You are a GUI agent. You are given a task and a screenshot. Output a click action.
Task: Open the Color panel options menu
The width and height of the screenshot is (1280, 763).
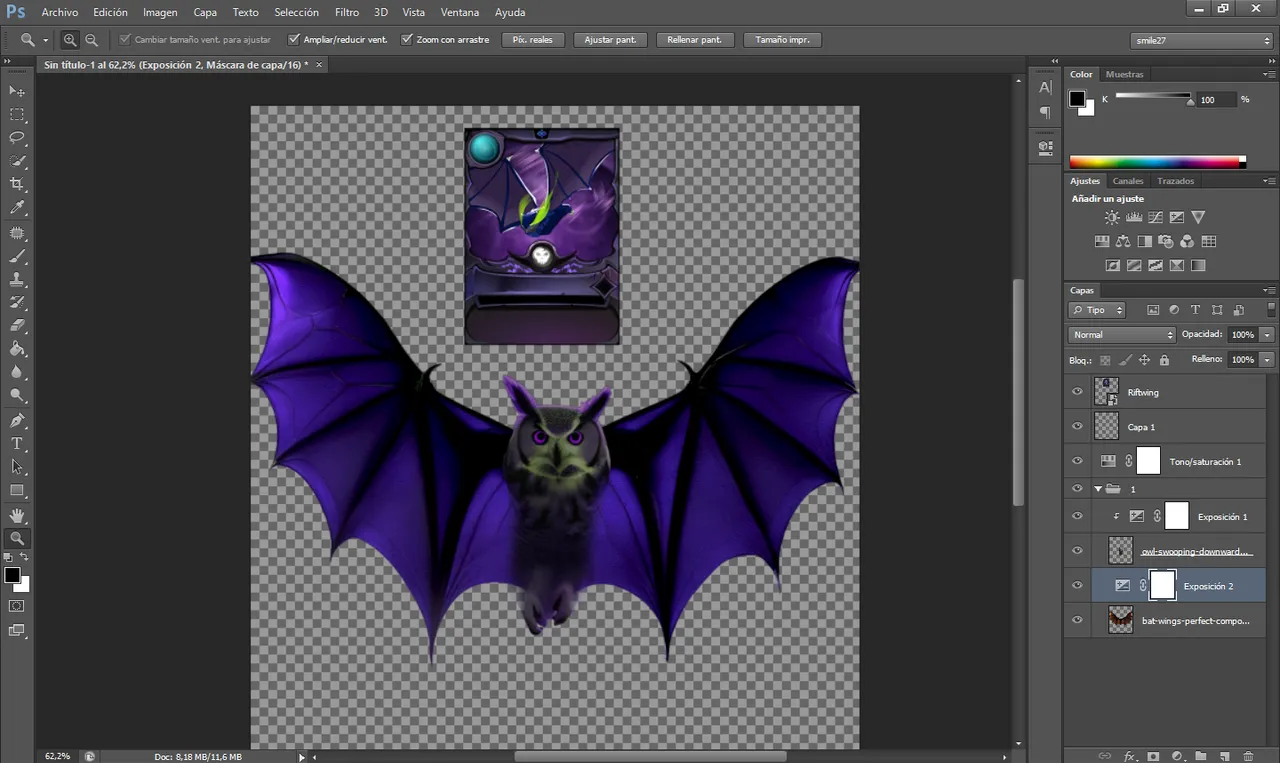(x=1269, y=74)
